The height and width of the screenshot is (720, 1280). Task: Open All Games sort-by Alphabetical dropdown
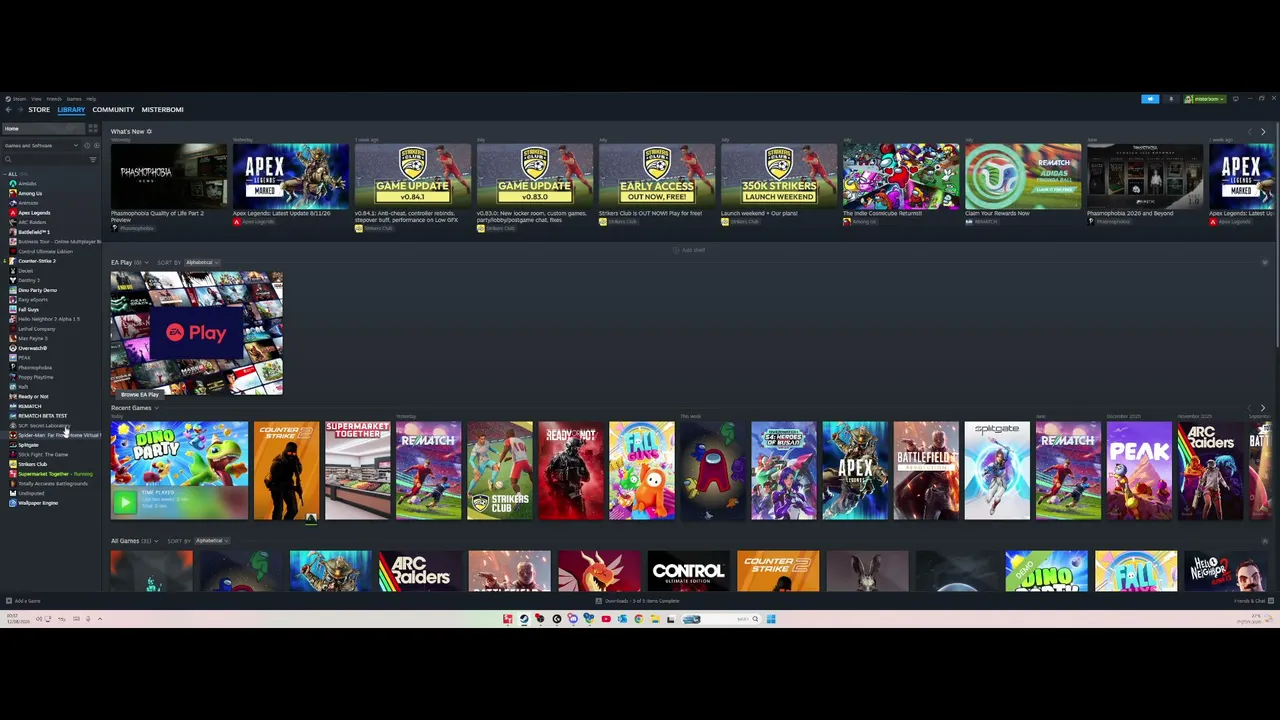tap(211, 541)
